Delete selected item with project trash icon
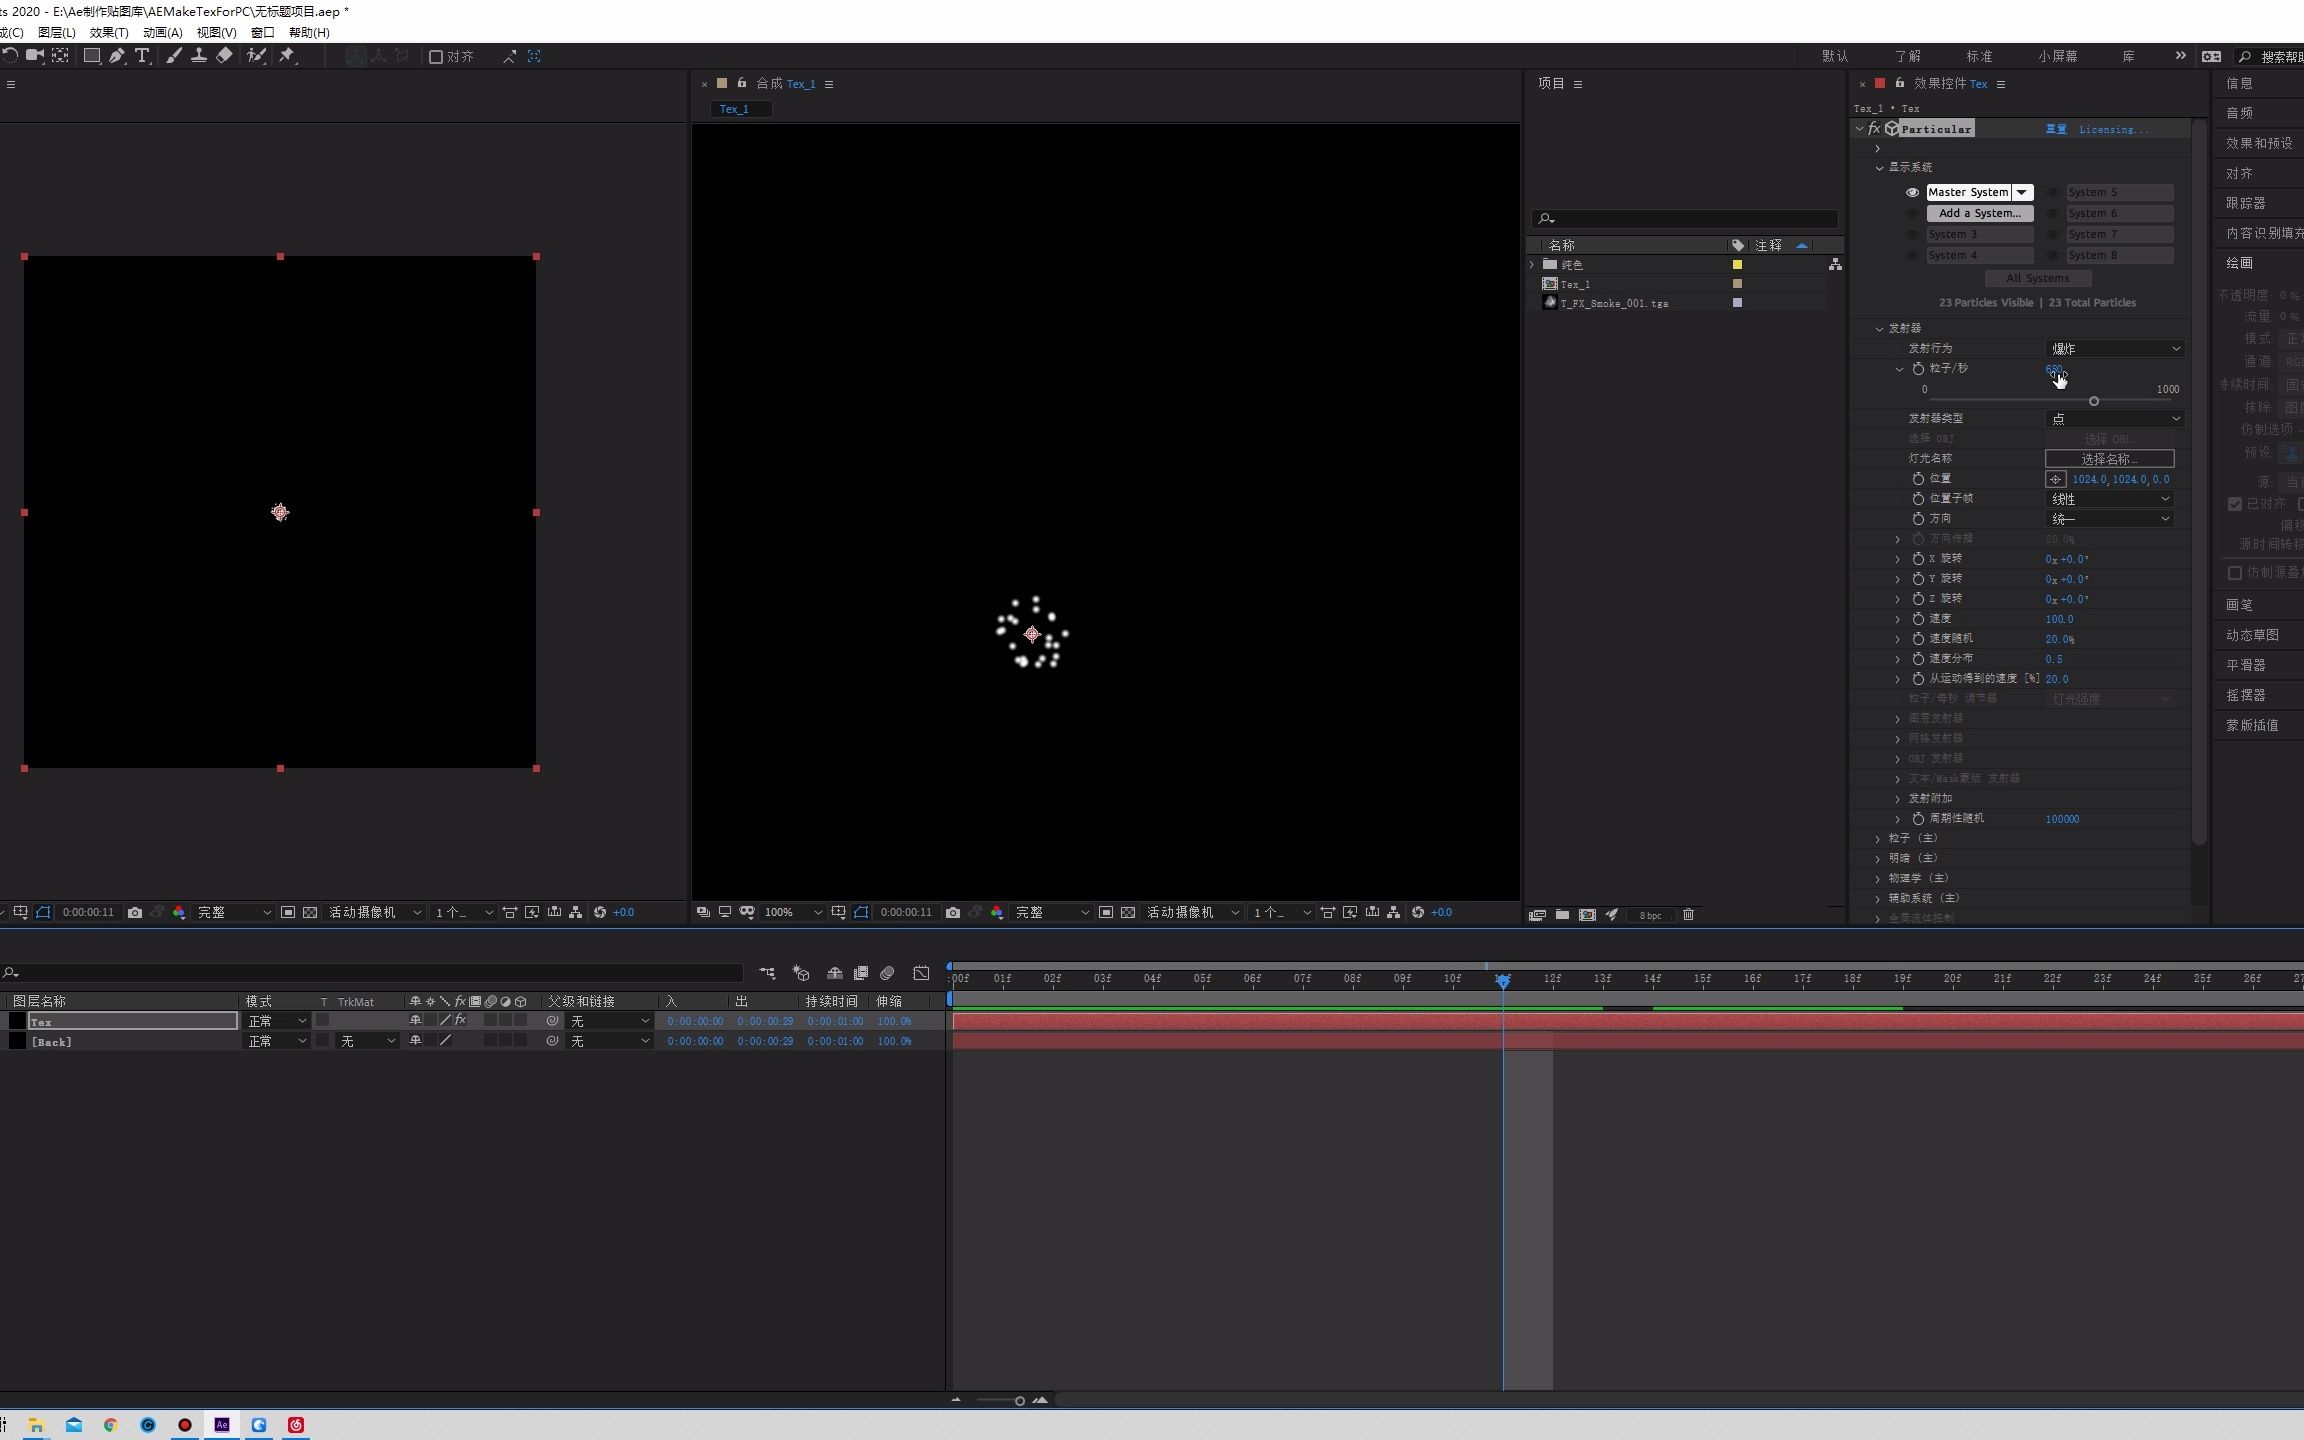The width and height of the screenshot is (2304, 1440). (x=1688, y=914)
